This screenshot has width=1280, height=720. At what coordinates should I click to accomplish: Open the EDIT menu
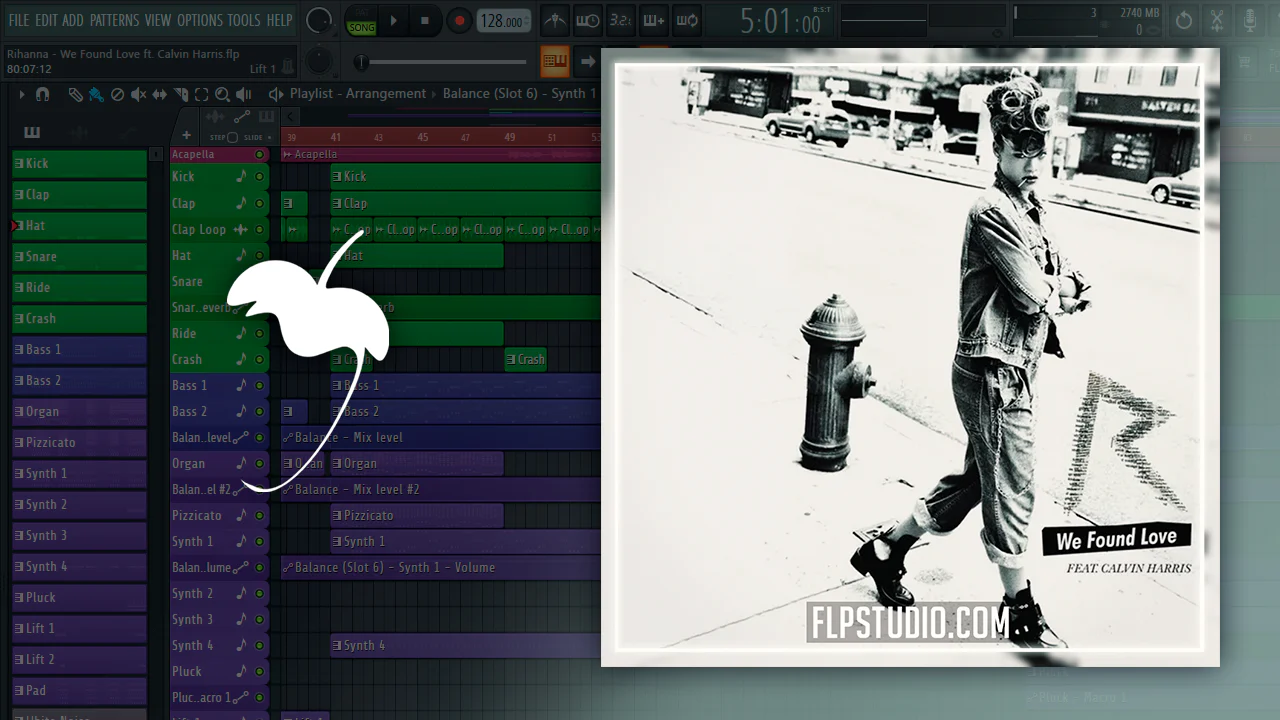pos(46,20)
